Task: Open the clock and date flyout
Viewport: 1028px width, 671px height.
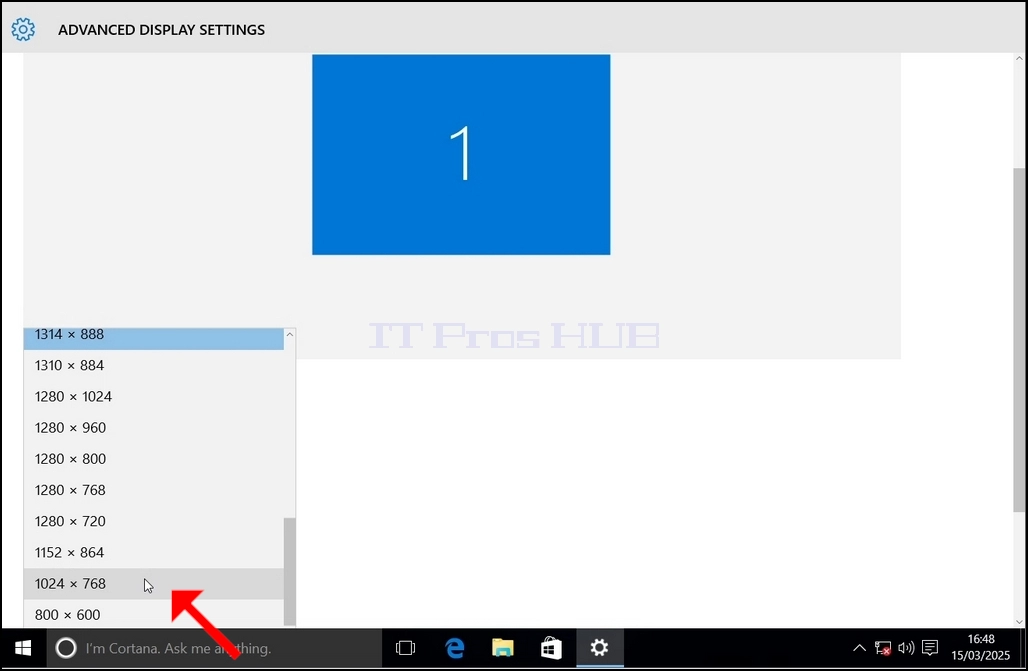Action: pos(981,647)
